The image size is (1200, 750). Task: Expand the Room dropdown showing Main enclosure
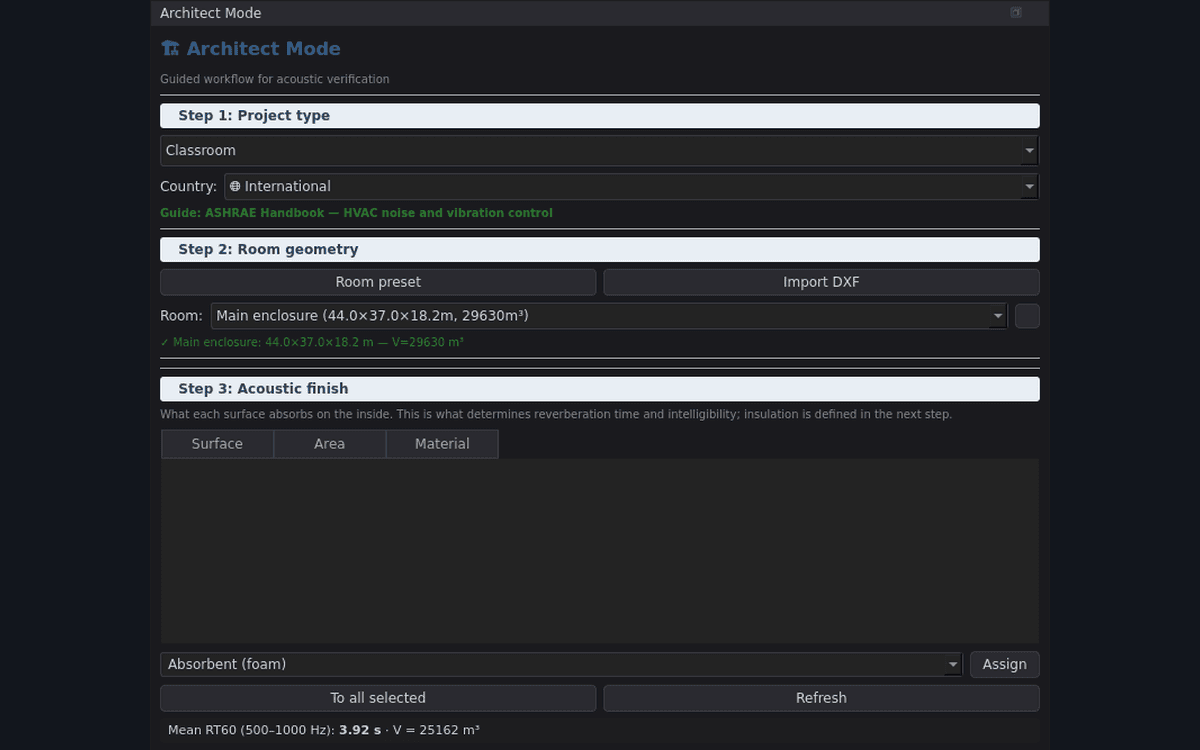(x=609, y=316)
